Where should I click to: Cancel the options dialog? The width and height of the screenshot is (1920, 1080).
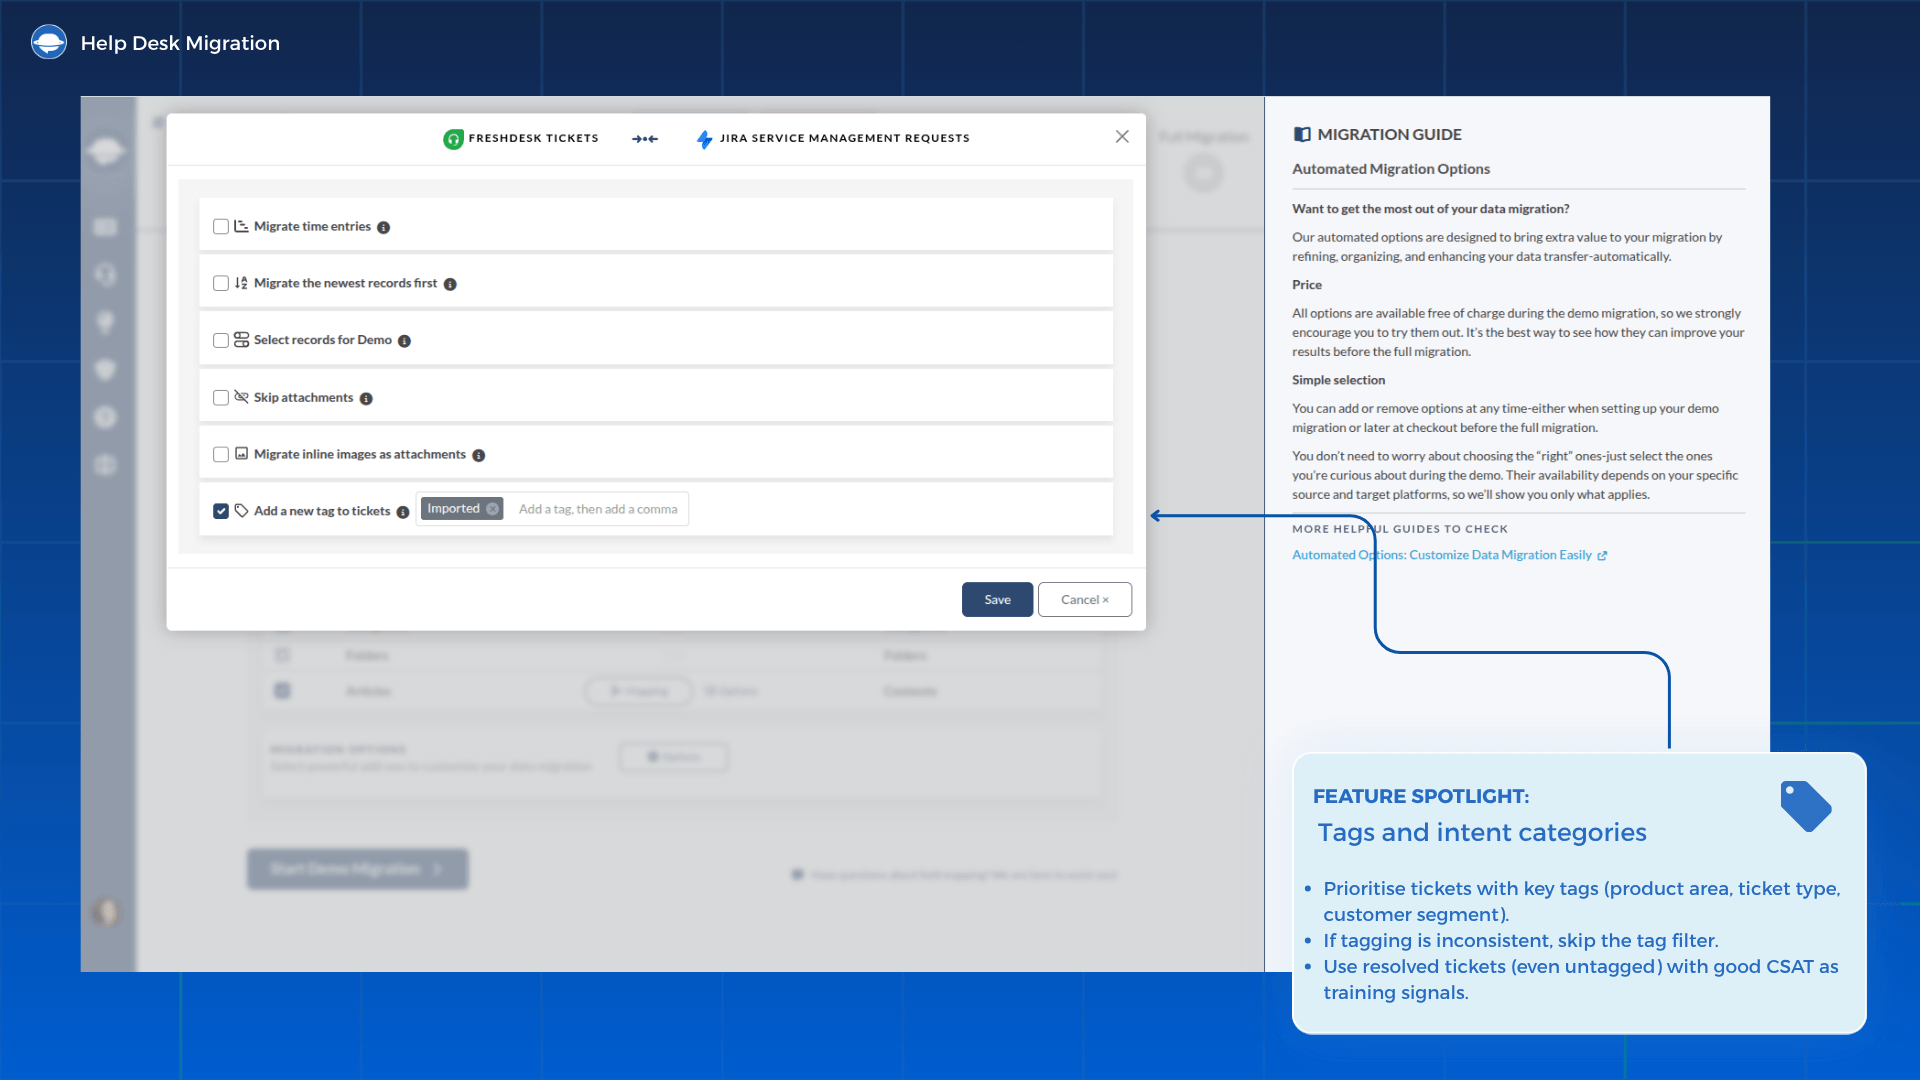1085,600
